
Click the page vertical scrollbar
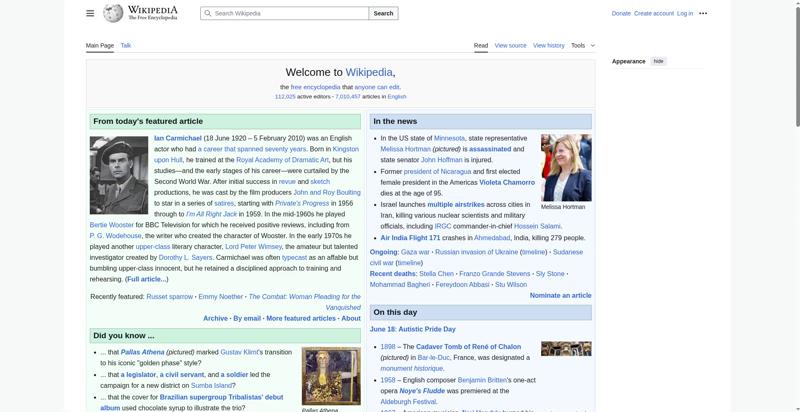[797, 66]
